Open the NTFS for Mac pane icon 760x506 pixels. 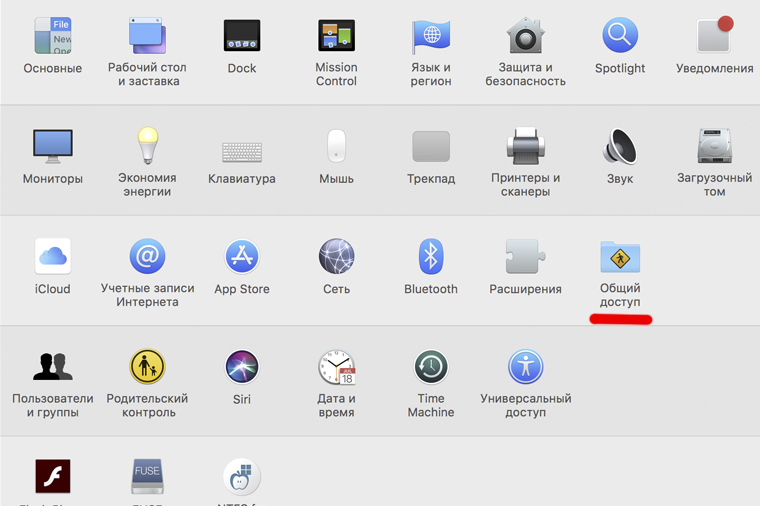click(242, 477)
